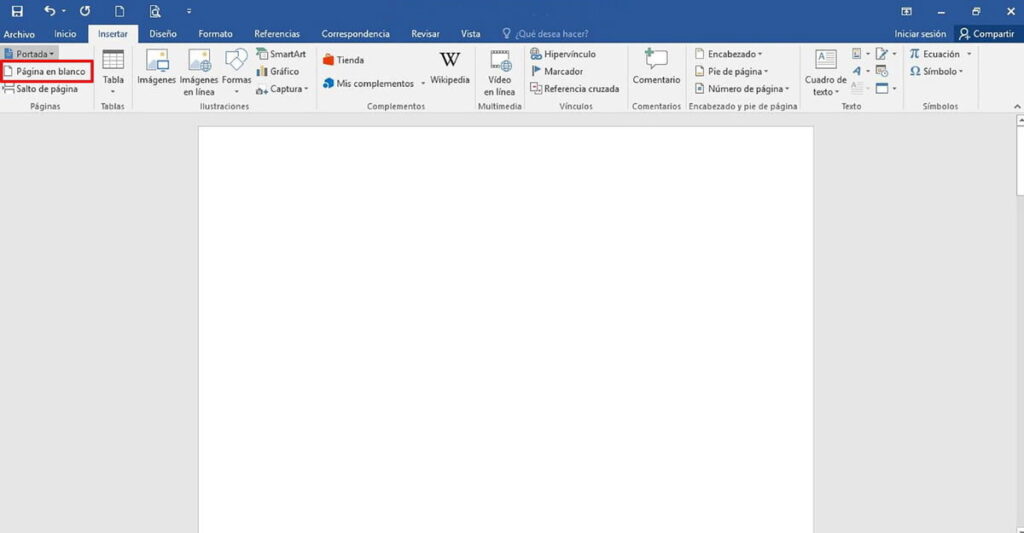This screenshot has height=533, width=1024.
Task: Expand the Ecuación dropdown arrow
Action: point(969,54)
